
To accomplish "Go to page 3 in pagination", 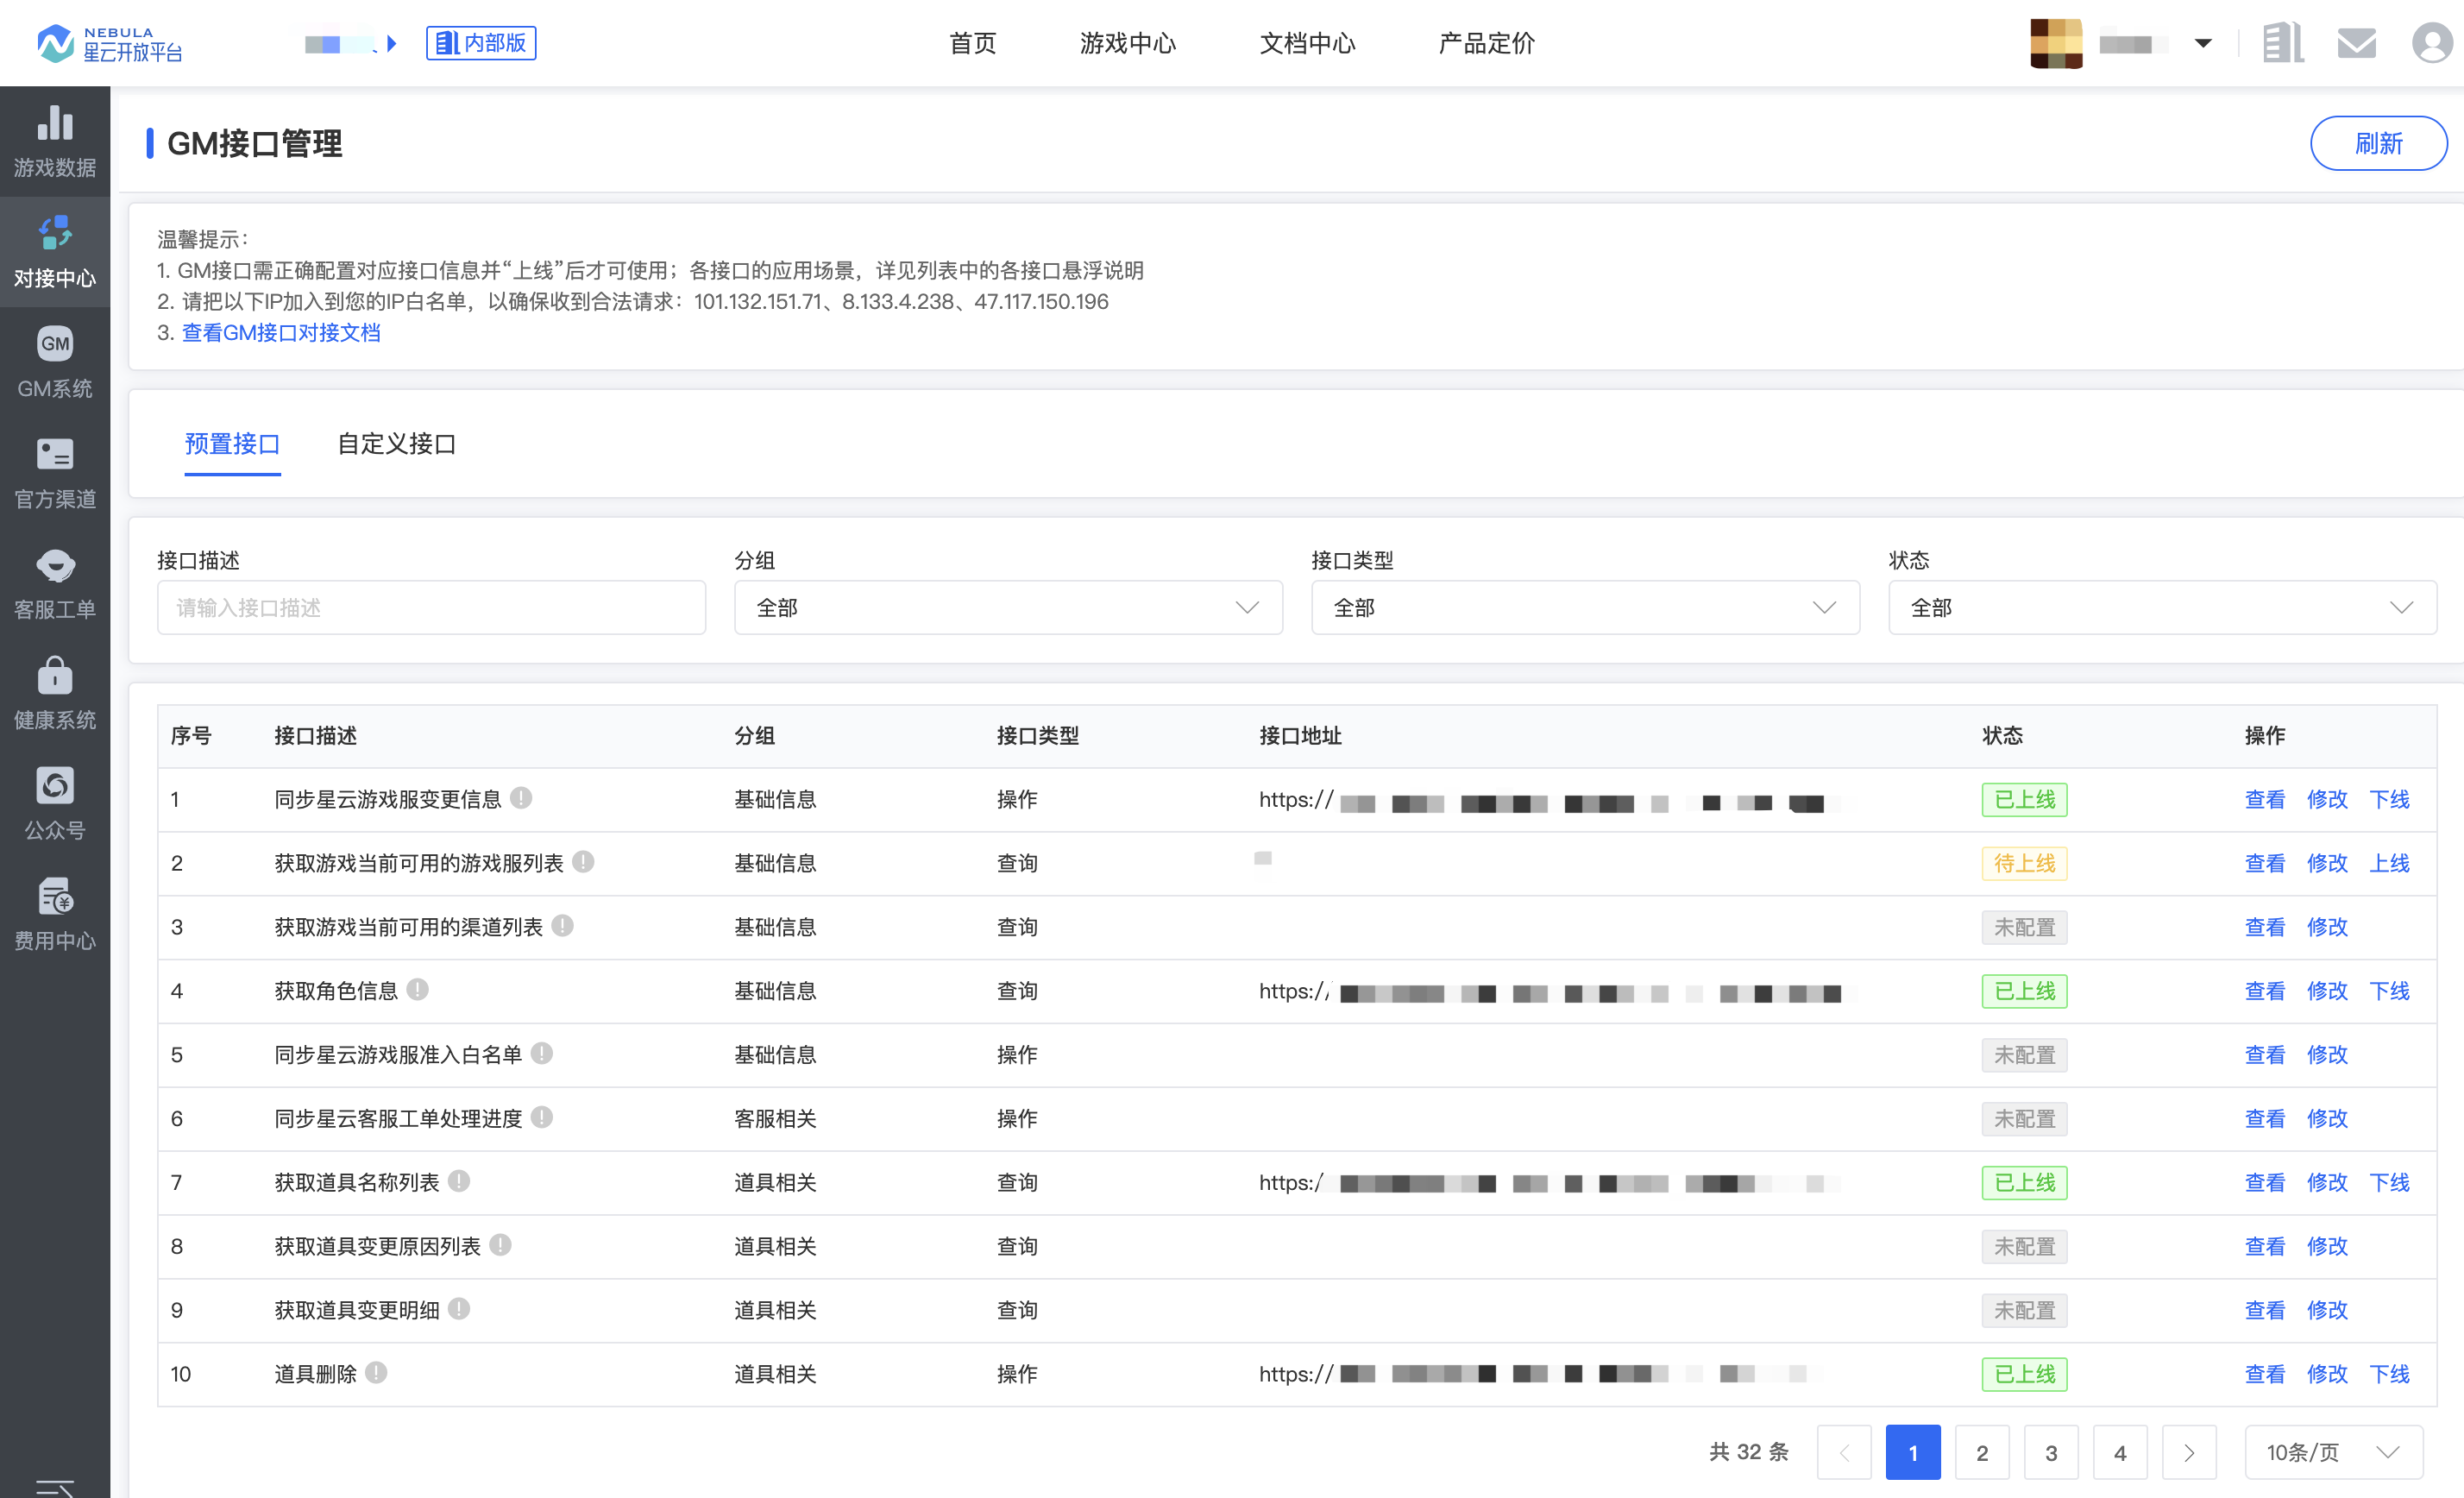I will (x=2050, y=1452).
